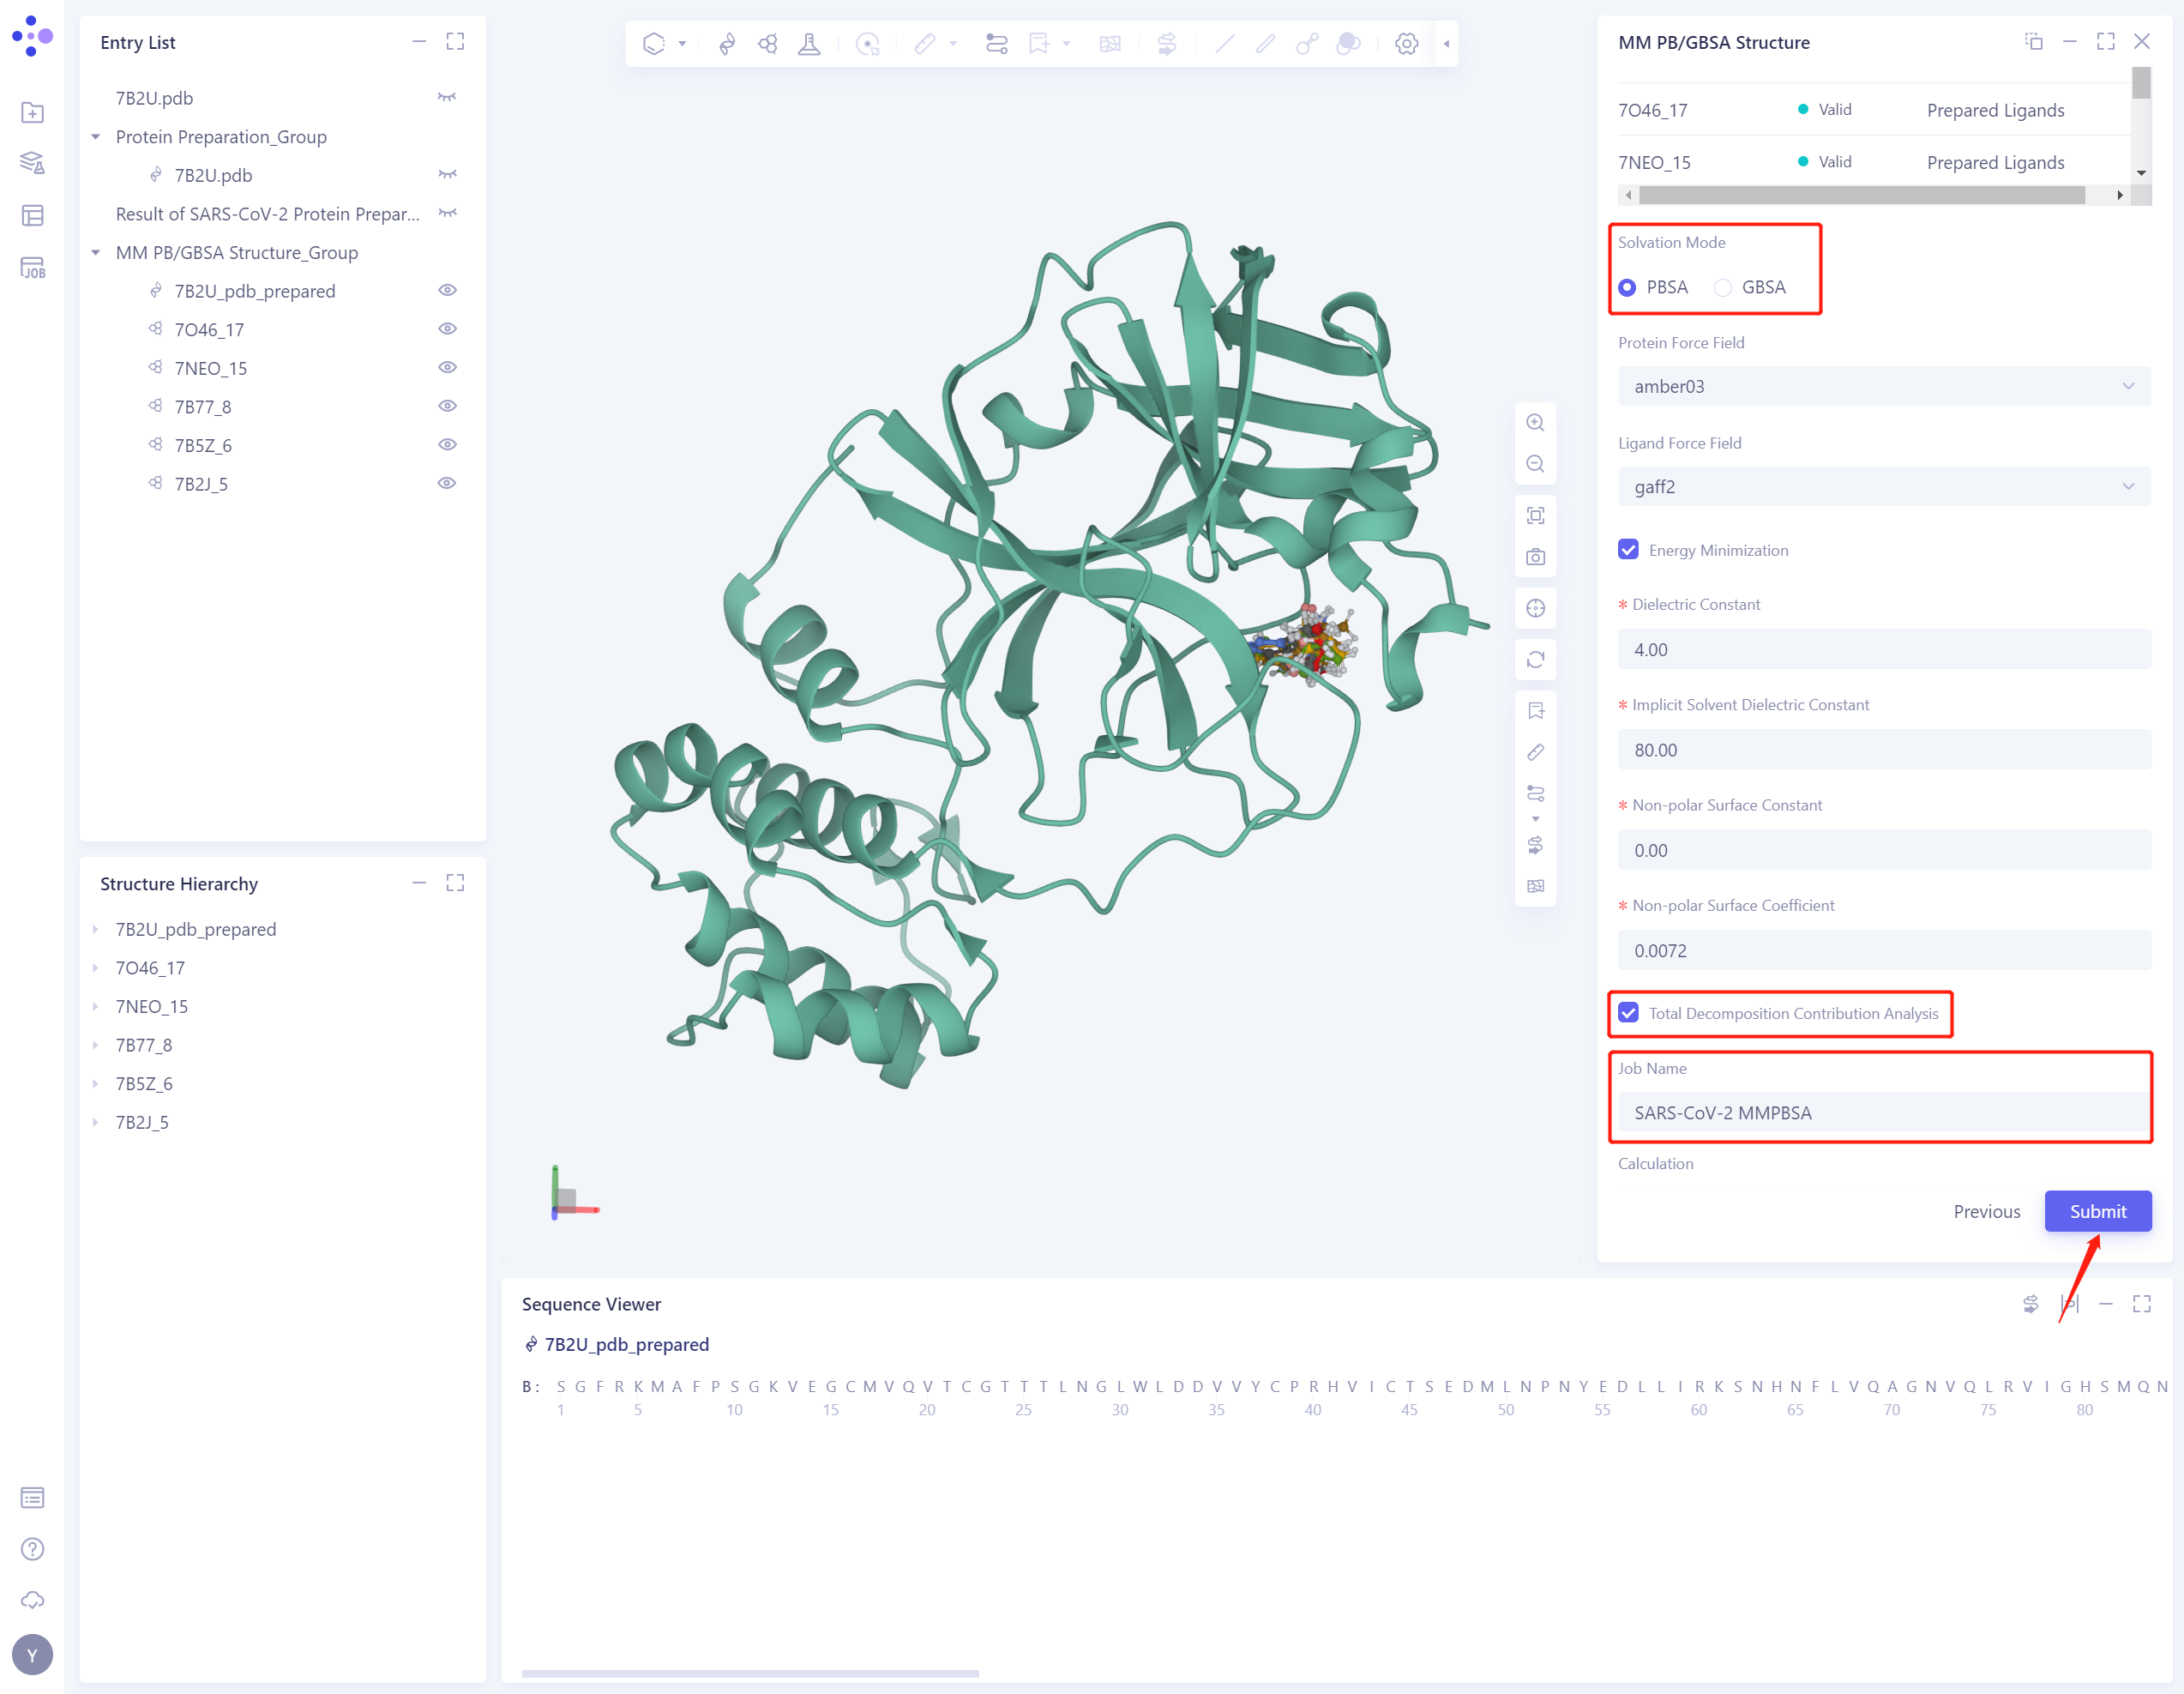The image size is (2184, 1694).
Task: Hide 7B2U_pdb_prepared with its eye icon
Action: click(447, 290)
